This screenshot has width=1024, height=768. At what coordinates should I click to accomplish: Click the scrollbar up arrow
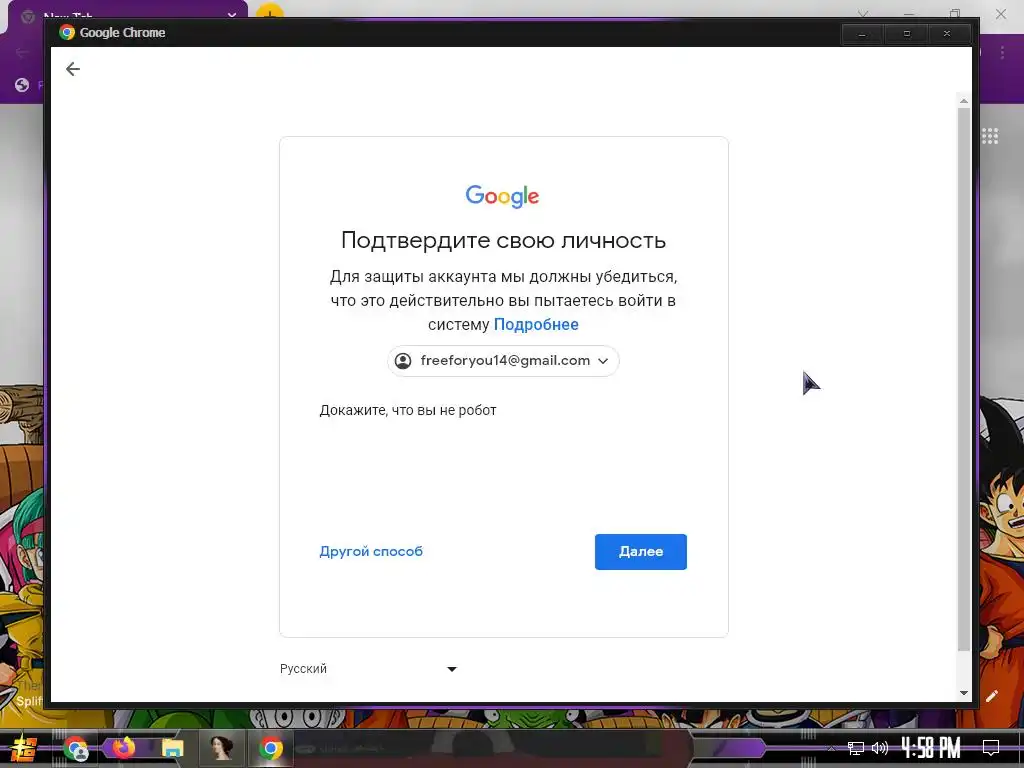963,101
